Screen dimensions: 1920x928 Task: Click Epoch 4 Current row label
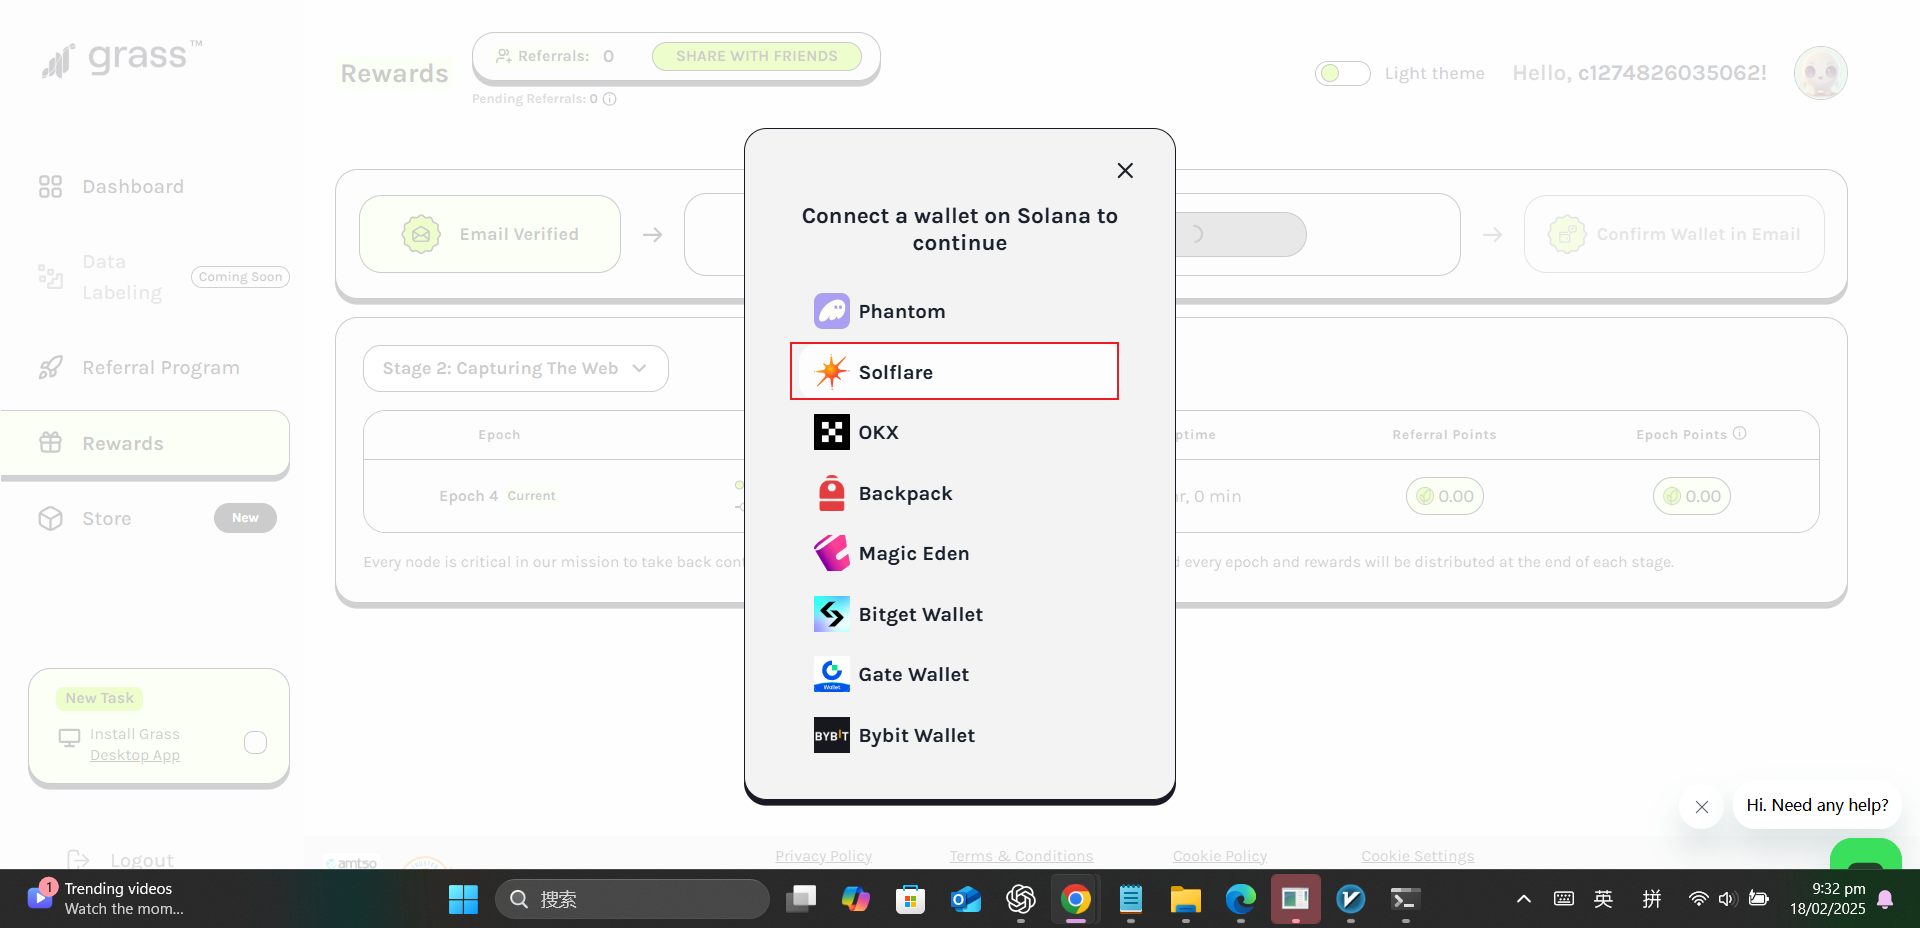tap(497, 496)
